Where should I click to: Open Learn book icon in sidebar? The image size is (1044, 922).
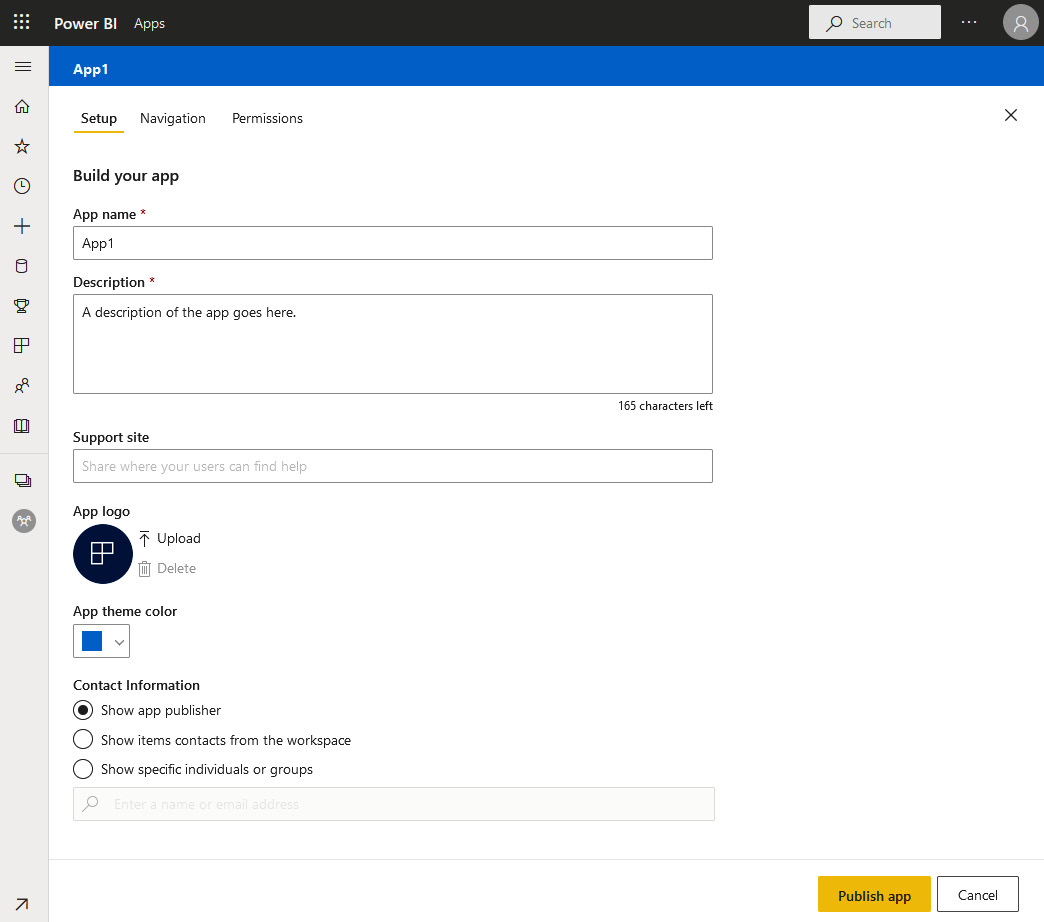pyautogui.click(x=22, y=426)
